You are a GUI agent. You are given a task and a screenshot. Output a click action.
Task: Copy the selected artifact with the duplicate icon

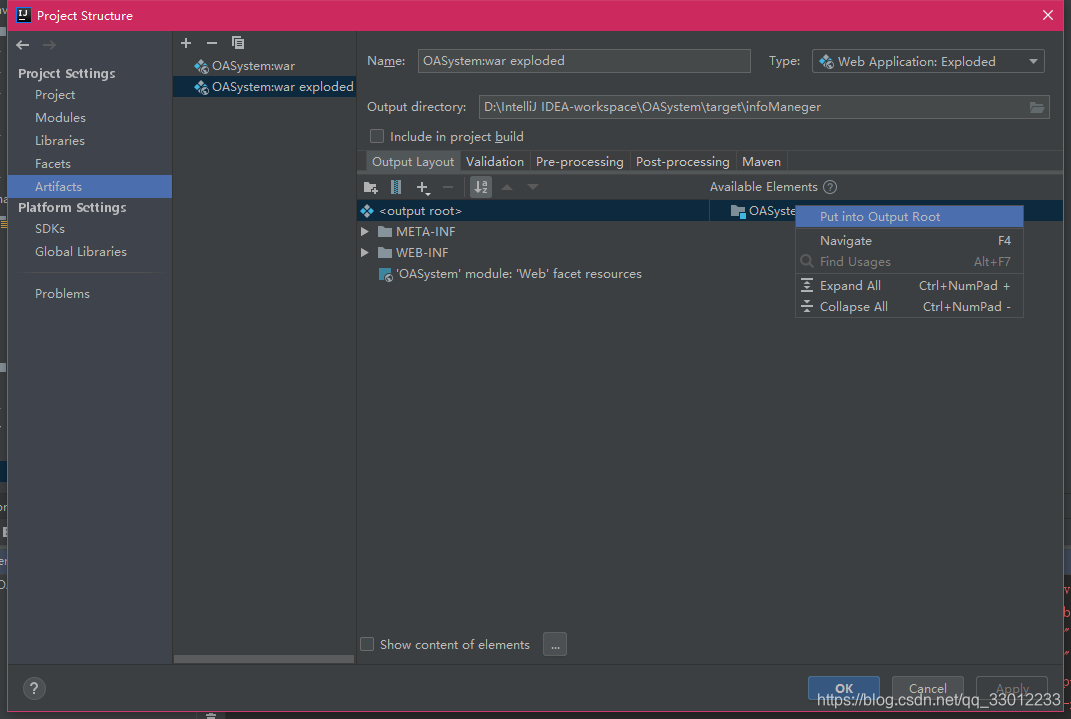pyautogui.click(x=238, y=43)
